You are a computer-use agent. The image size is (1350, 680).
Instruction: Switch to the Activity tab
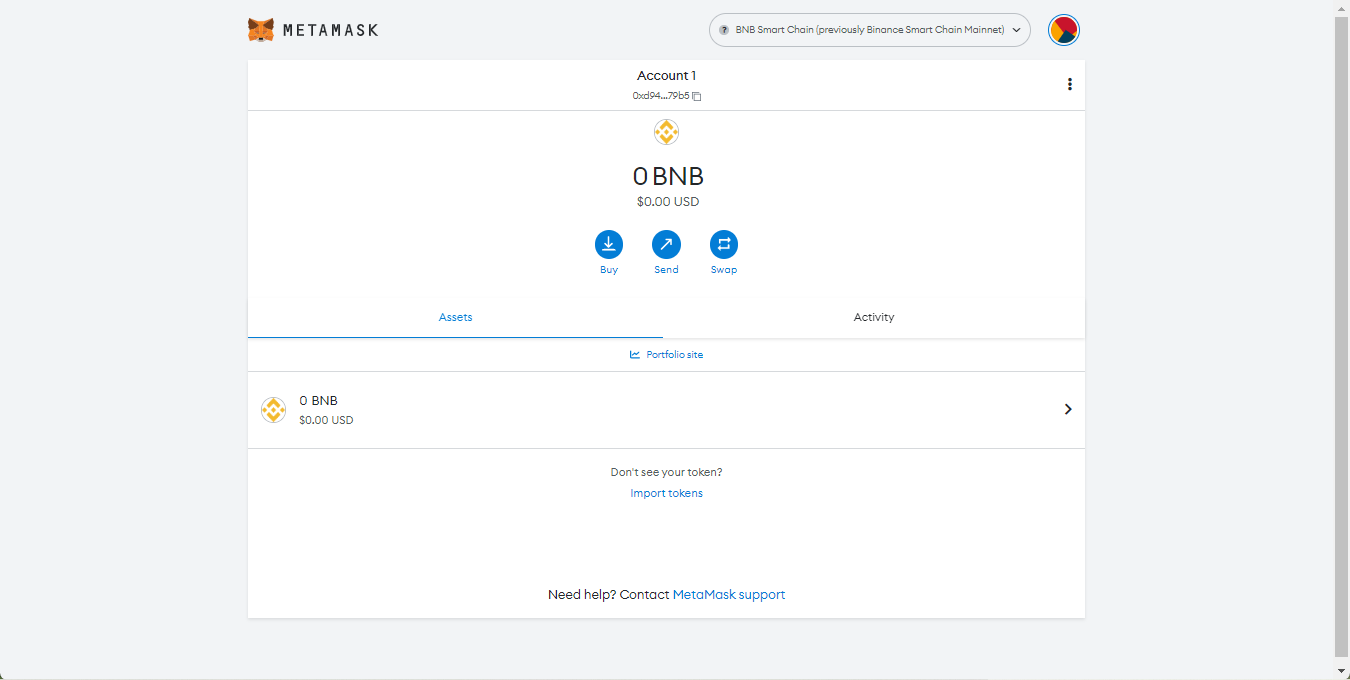[x=874, y=317]
